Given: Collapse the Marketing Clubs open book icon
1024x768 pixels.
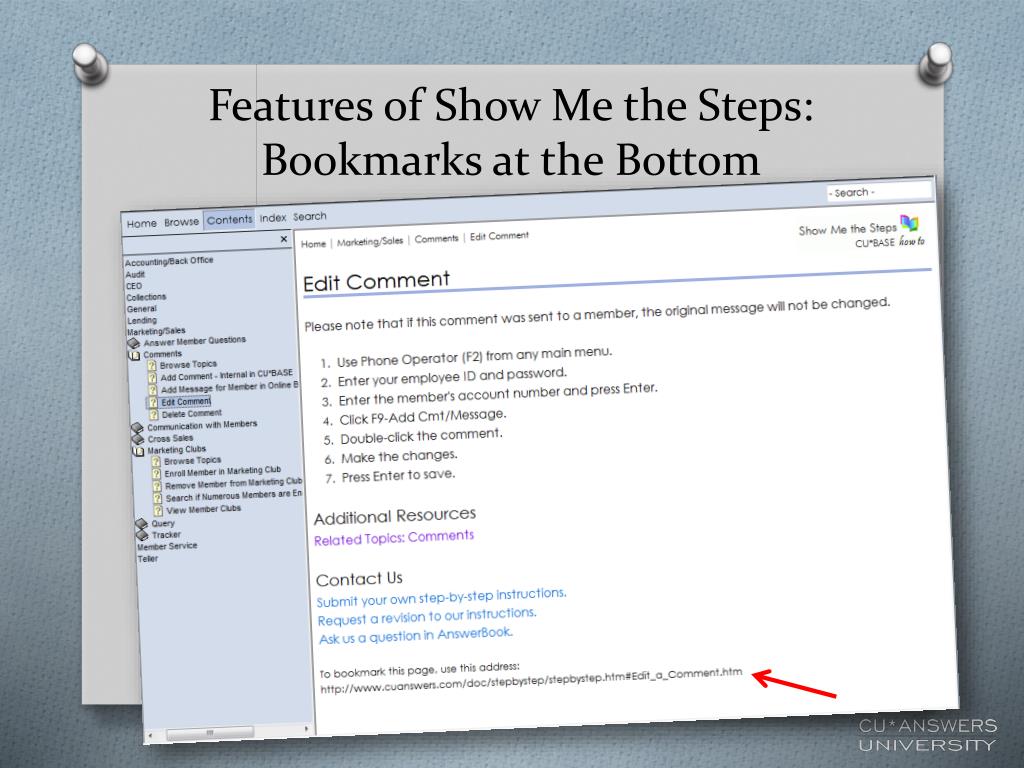Looking at the screenshot, I should pos(138,451).
